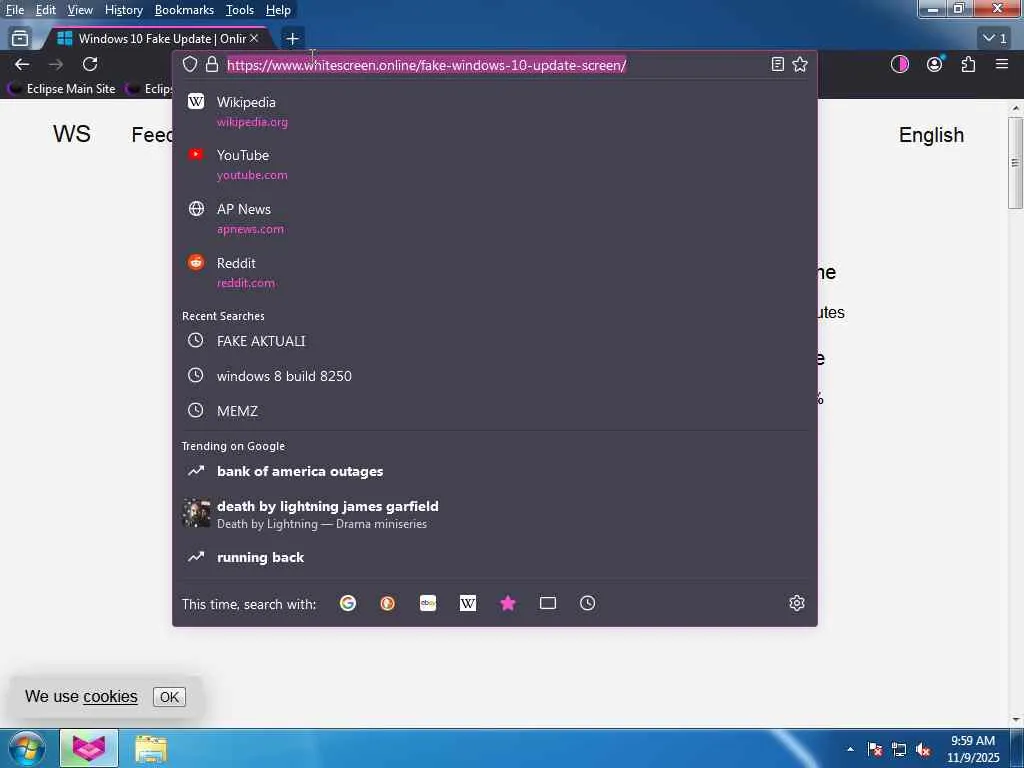
Task: Open search settings gear icon
Action: tap(797, 603)
